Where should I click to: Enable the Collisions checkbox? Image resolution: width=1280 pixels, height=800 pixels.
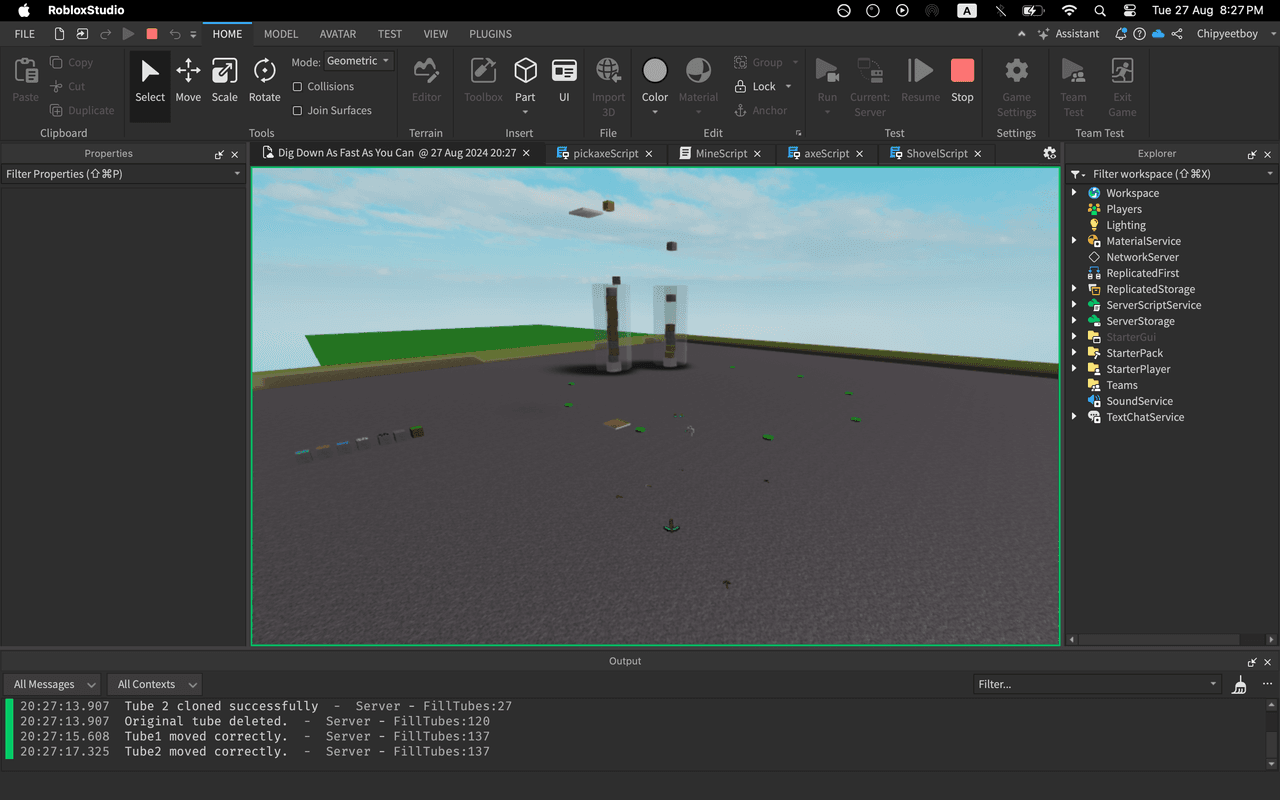tap(297, 87)
